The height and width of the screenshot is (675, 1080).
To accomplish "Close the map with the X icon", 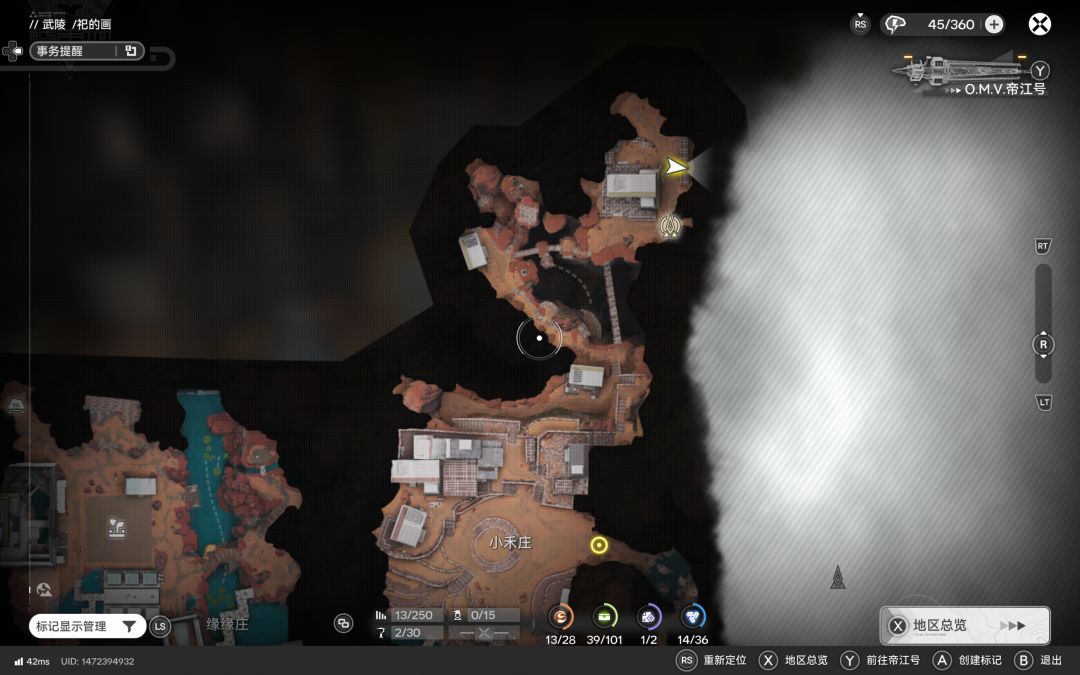I will point(1039,25).
